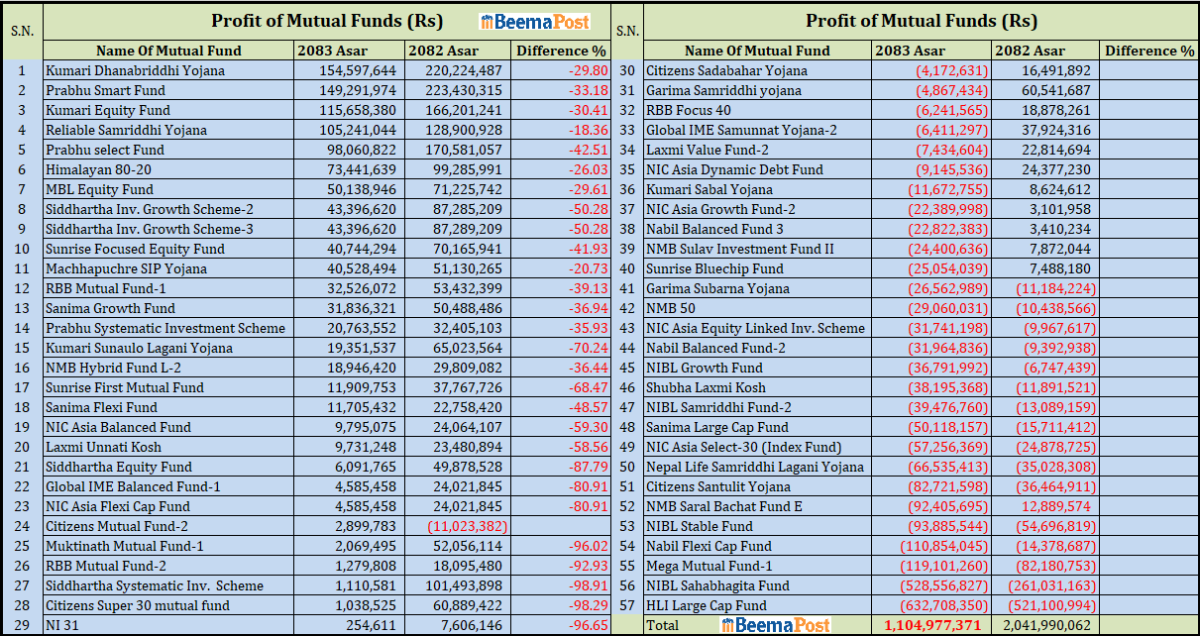Select HLI Large Cap Fund name
The height and width of the screenshot is (636, 1200).
tap(706, 606)
